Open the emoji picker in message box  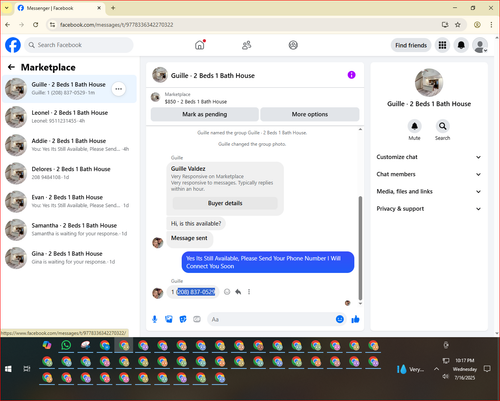[x=339, y=319]
